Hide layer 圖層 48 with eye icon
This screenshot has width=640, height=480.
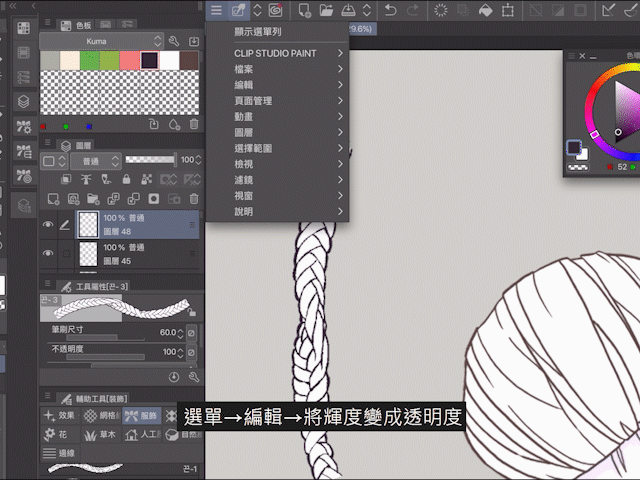(x=47, y=225)
